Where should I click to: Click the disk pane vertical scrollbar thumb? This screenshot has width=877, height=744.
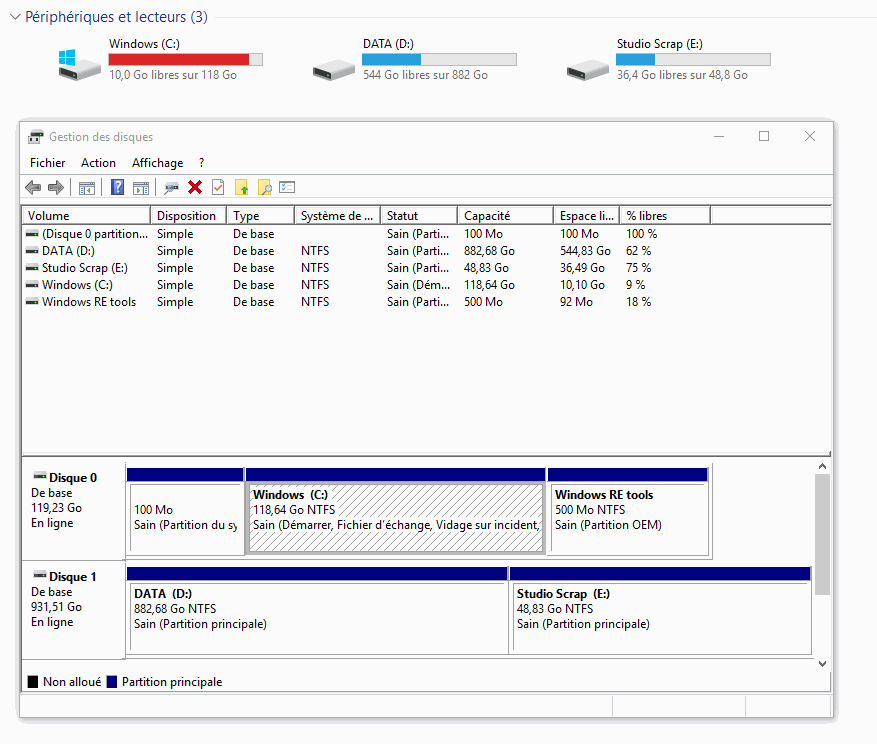click(x=822, y=534)
